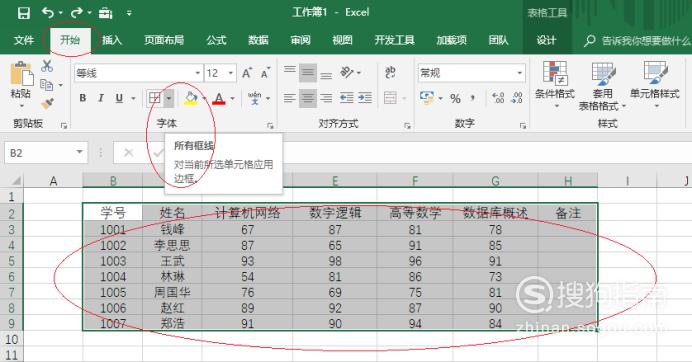Click the increase decimal icon
The width and height of the screenshot is (692, 362).
[x=498, y=98]
